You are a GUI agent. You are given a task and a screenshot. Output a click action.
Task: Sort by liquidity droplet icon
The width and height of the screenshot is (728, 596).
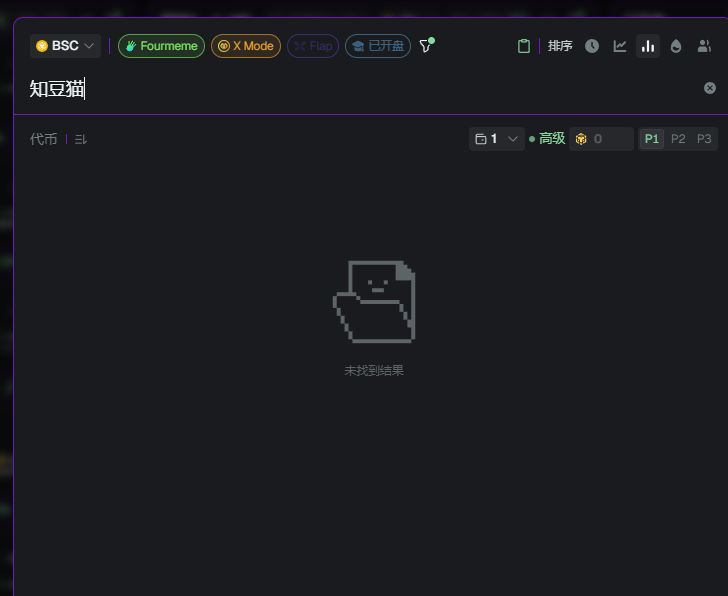click(x=676, y=46)
